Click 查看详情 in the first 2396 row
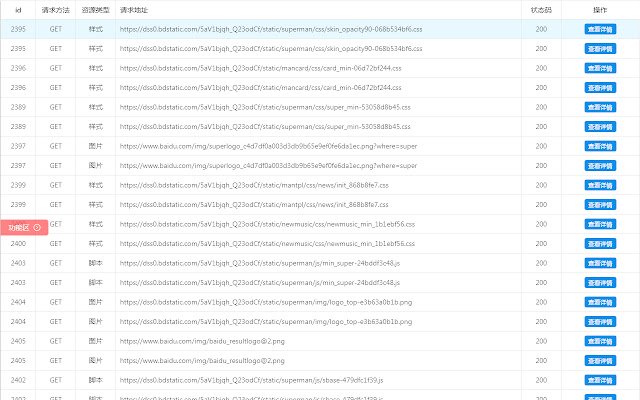Screen dimensions: 640x400 tap(600, 68)
